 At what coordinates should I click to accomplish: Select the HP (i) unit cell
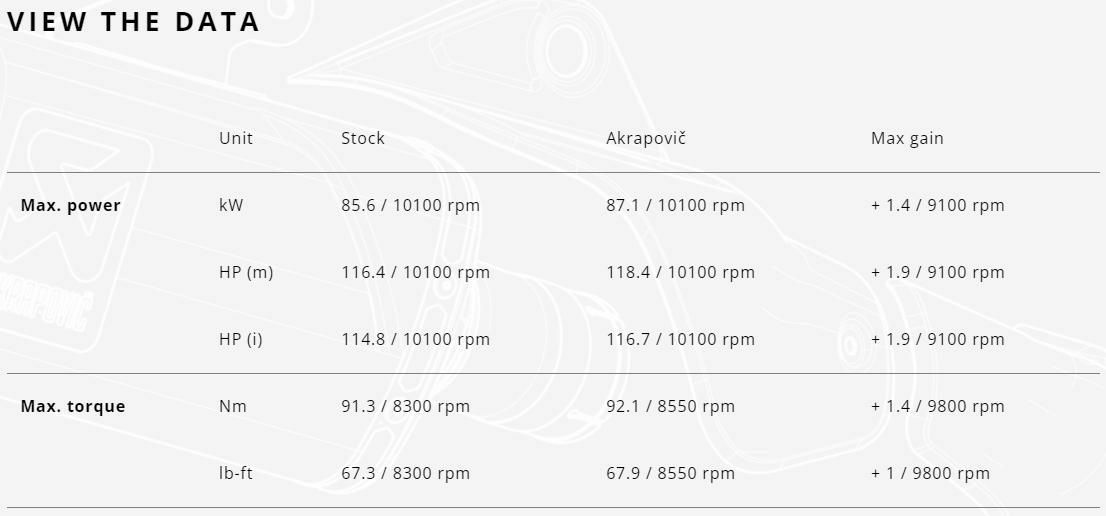pyautogui.click(x=241, y=339)
